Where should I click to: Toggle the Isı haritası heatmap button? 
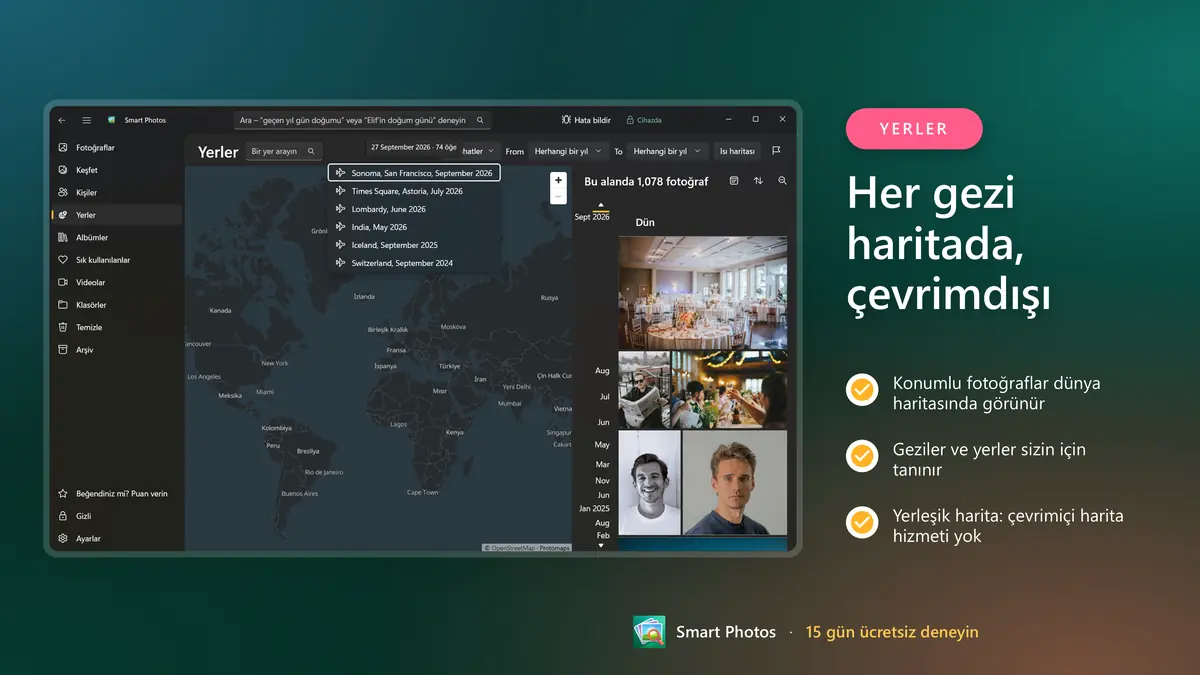[x=737, y=152]
